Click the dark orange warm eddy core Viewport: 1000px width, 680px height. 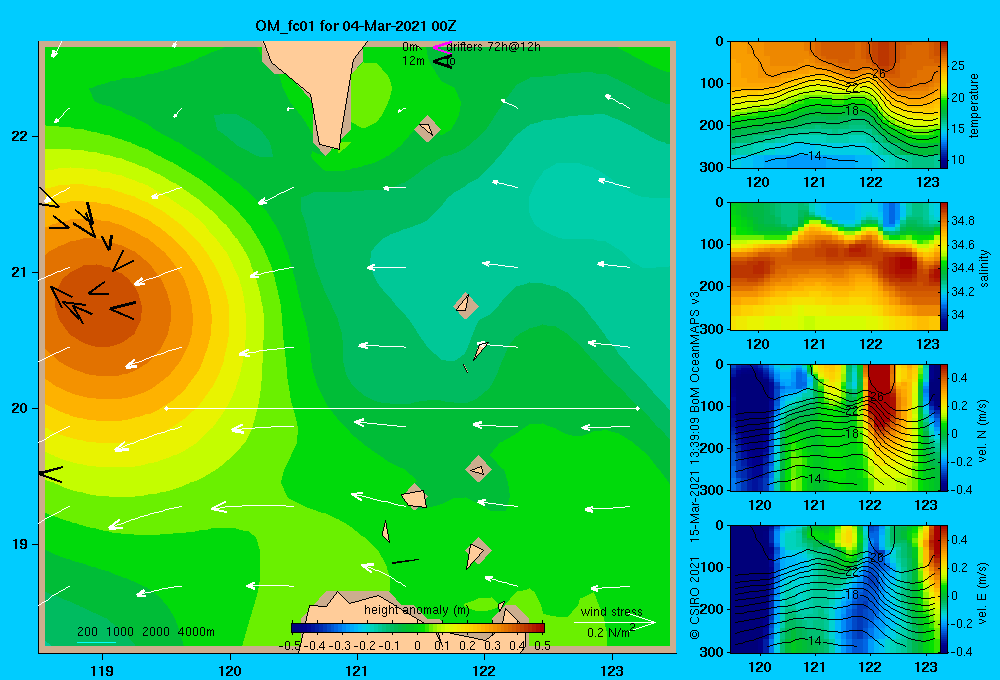[99, 306]
